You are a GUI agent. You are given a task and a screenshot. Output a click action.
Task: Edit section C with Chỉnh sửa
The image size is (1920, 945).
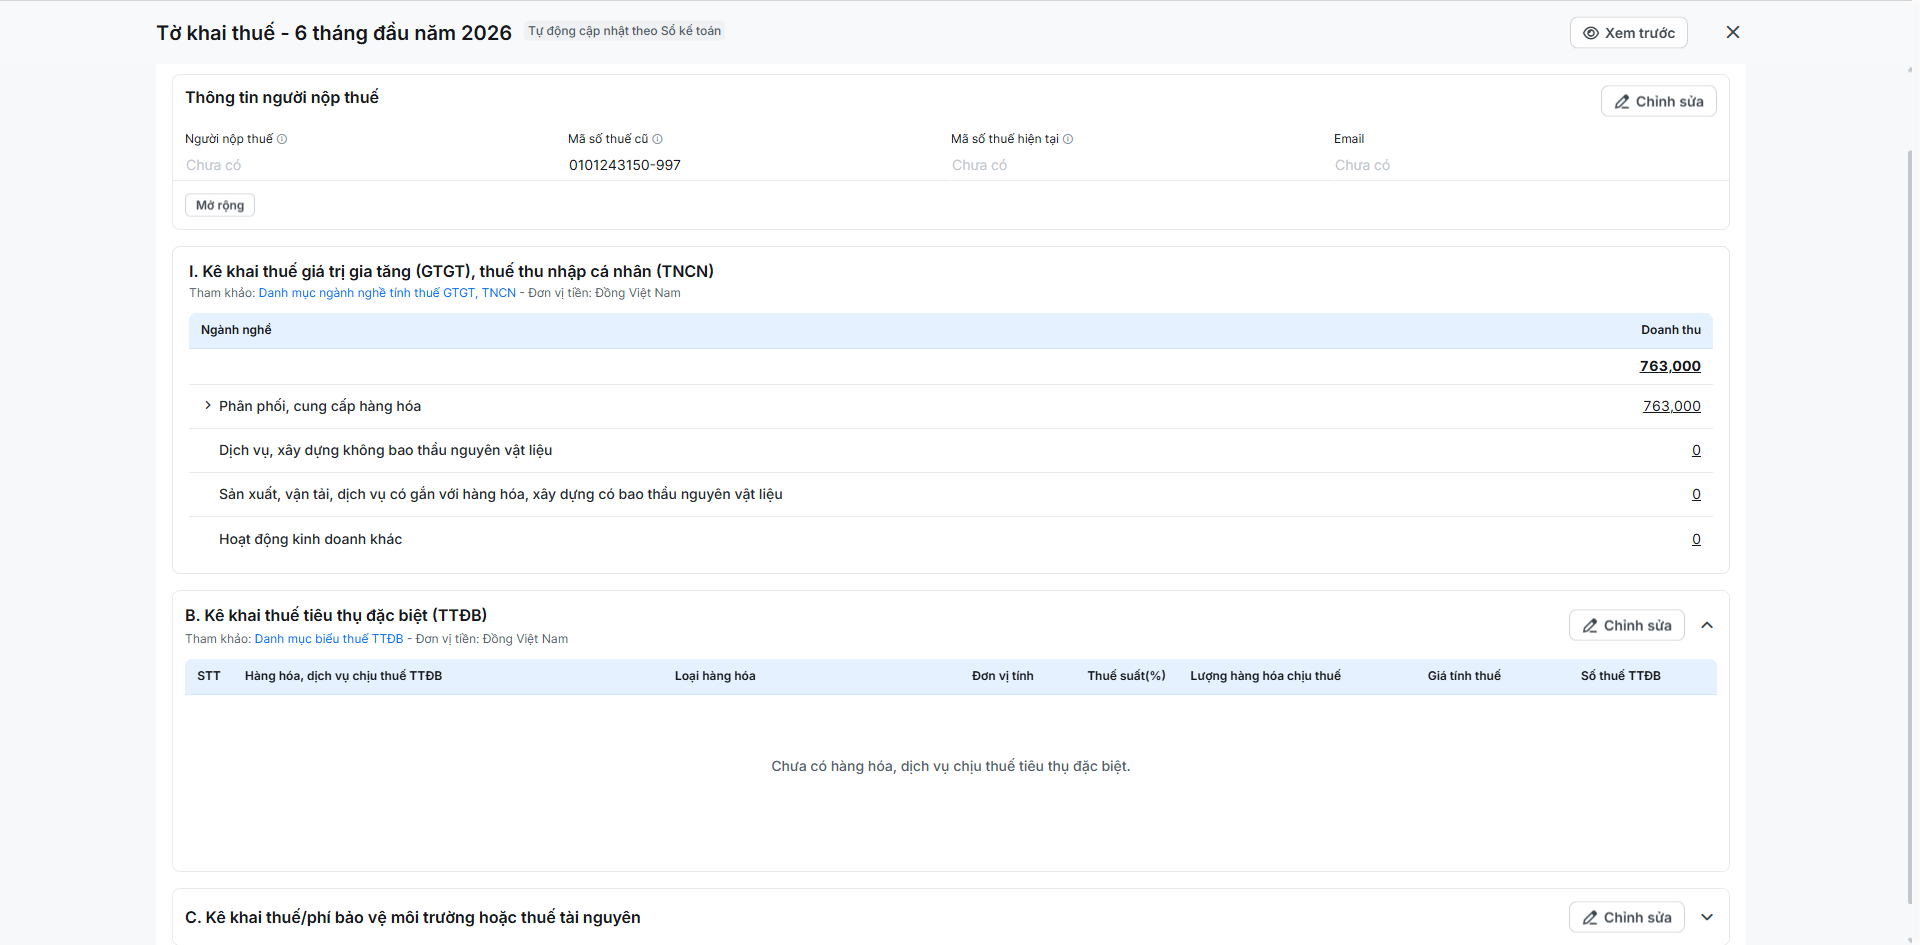[1627, 917]
